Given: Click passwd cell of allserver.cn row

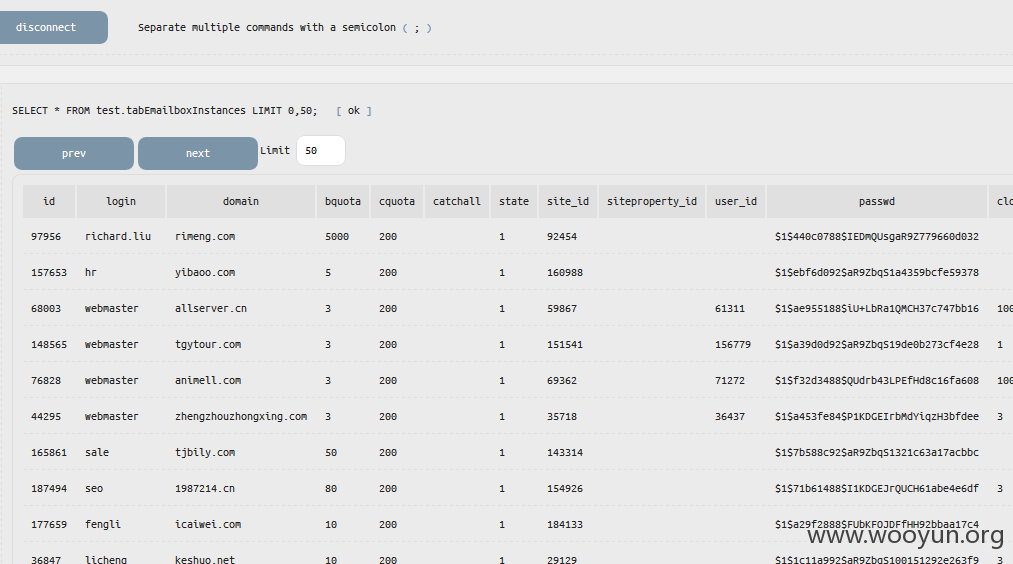Looking at the screenshot, I should (877, 309).
